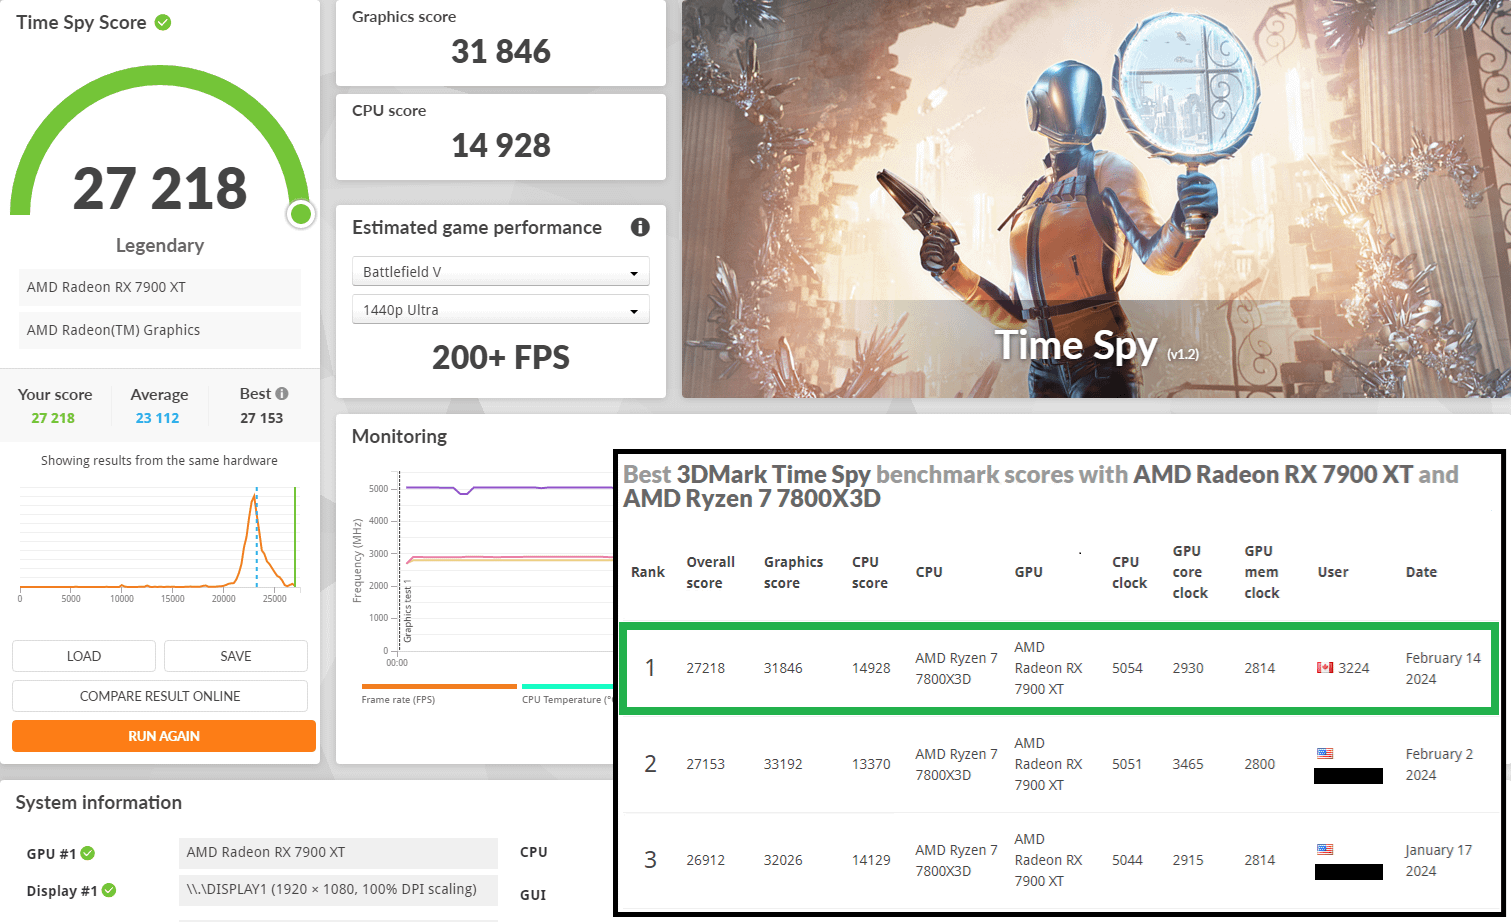
Task: Click the US flag in rank 2 row
Action: [1325, 753]
